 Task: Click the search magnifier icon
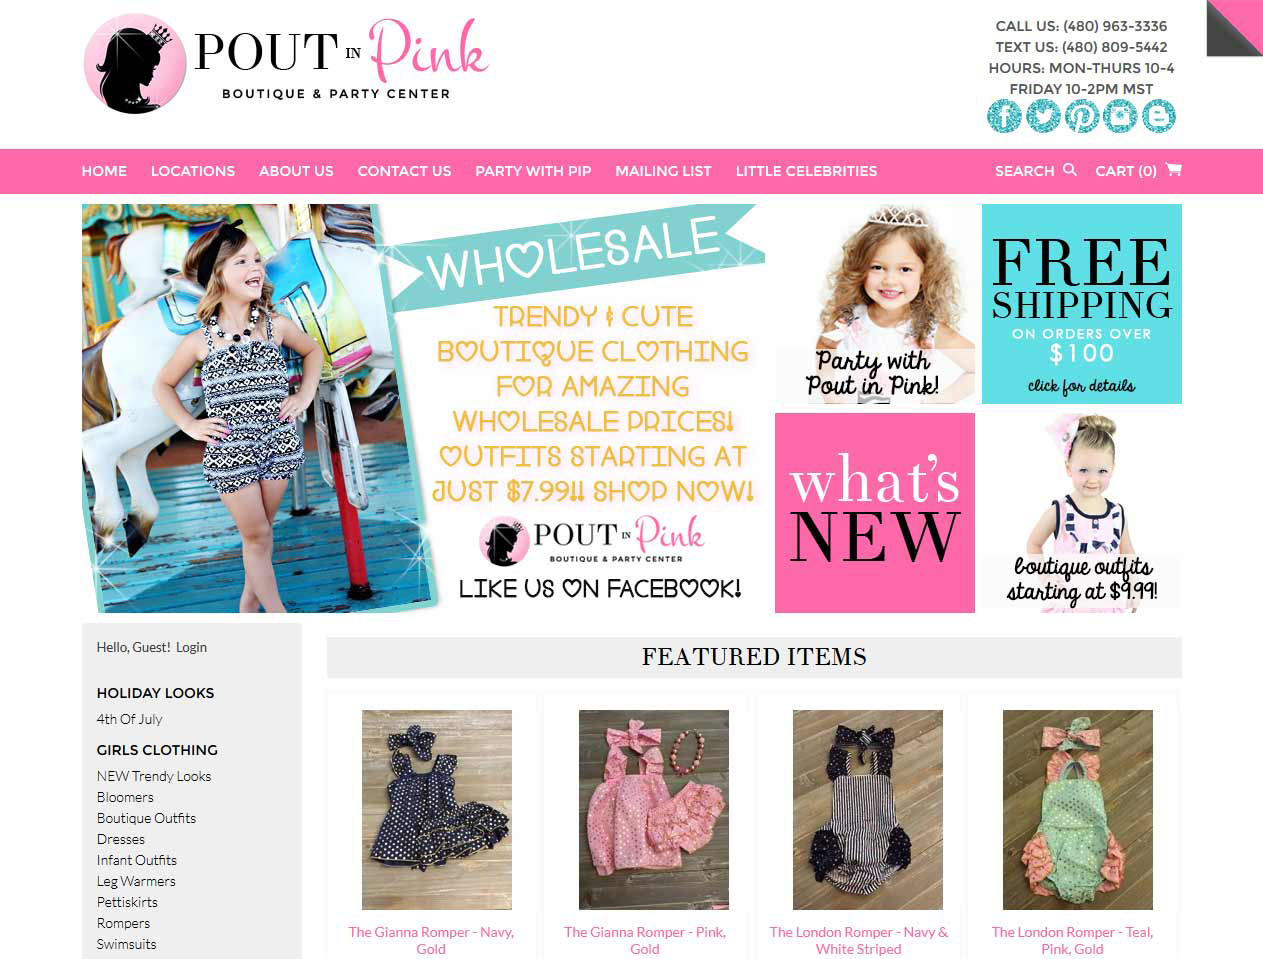[x=1069, y=170]
